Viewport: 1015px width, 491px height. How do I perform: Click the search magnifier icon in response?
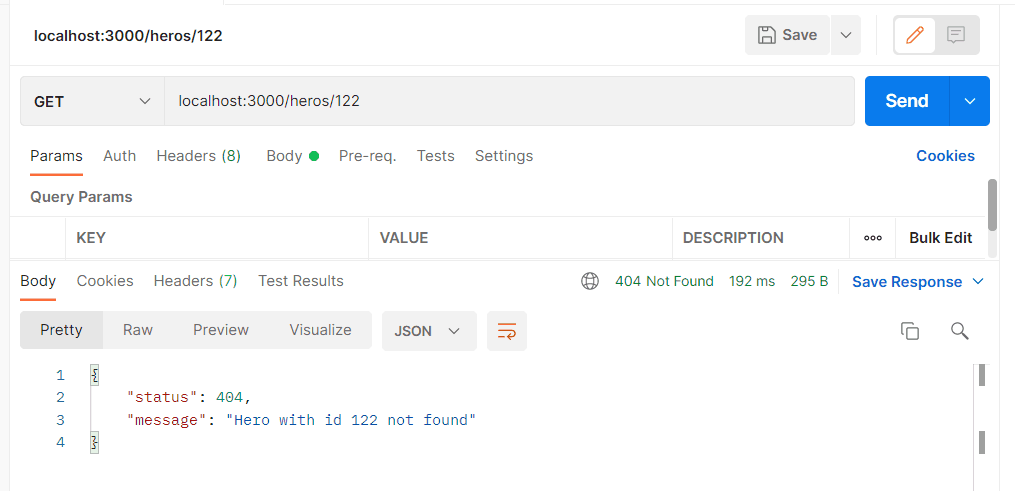point(959,331)
